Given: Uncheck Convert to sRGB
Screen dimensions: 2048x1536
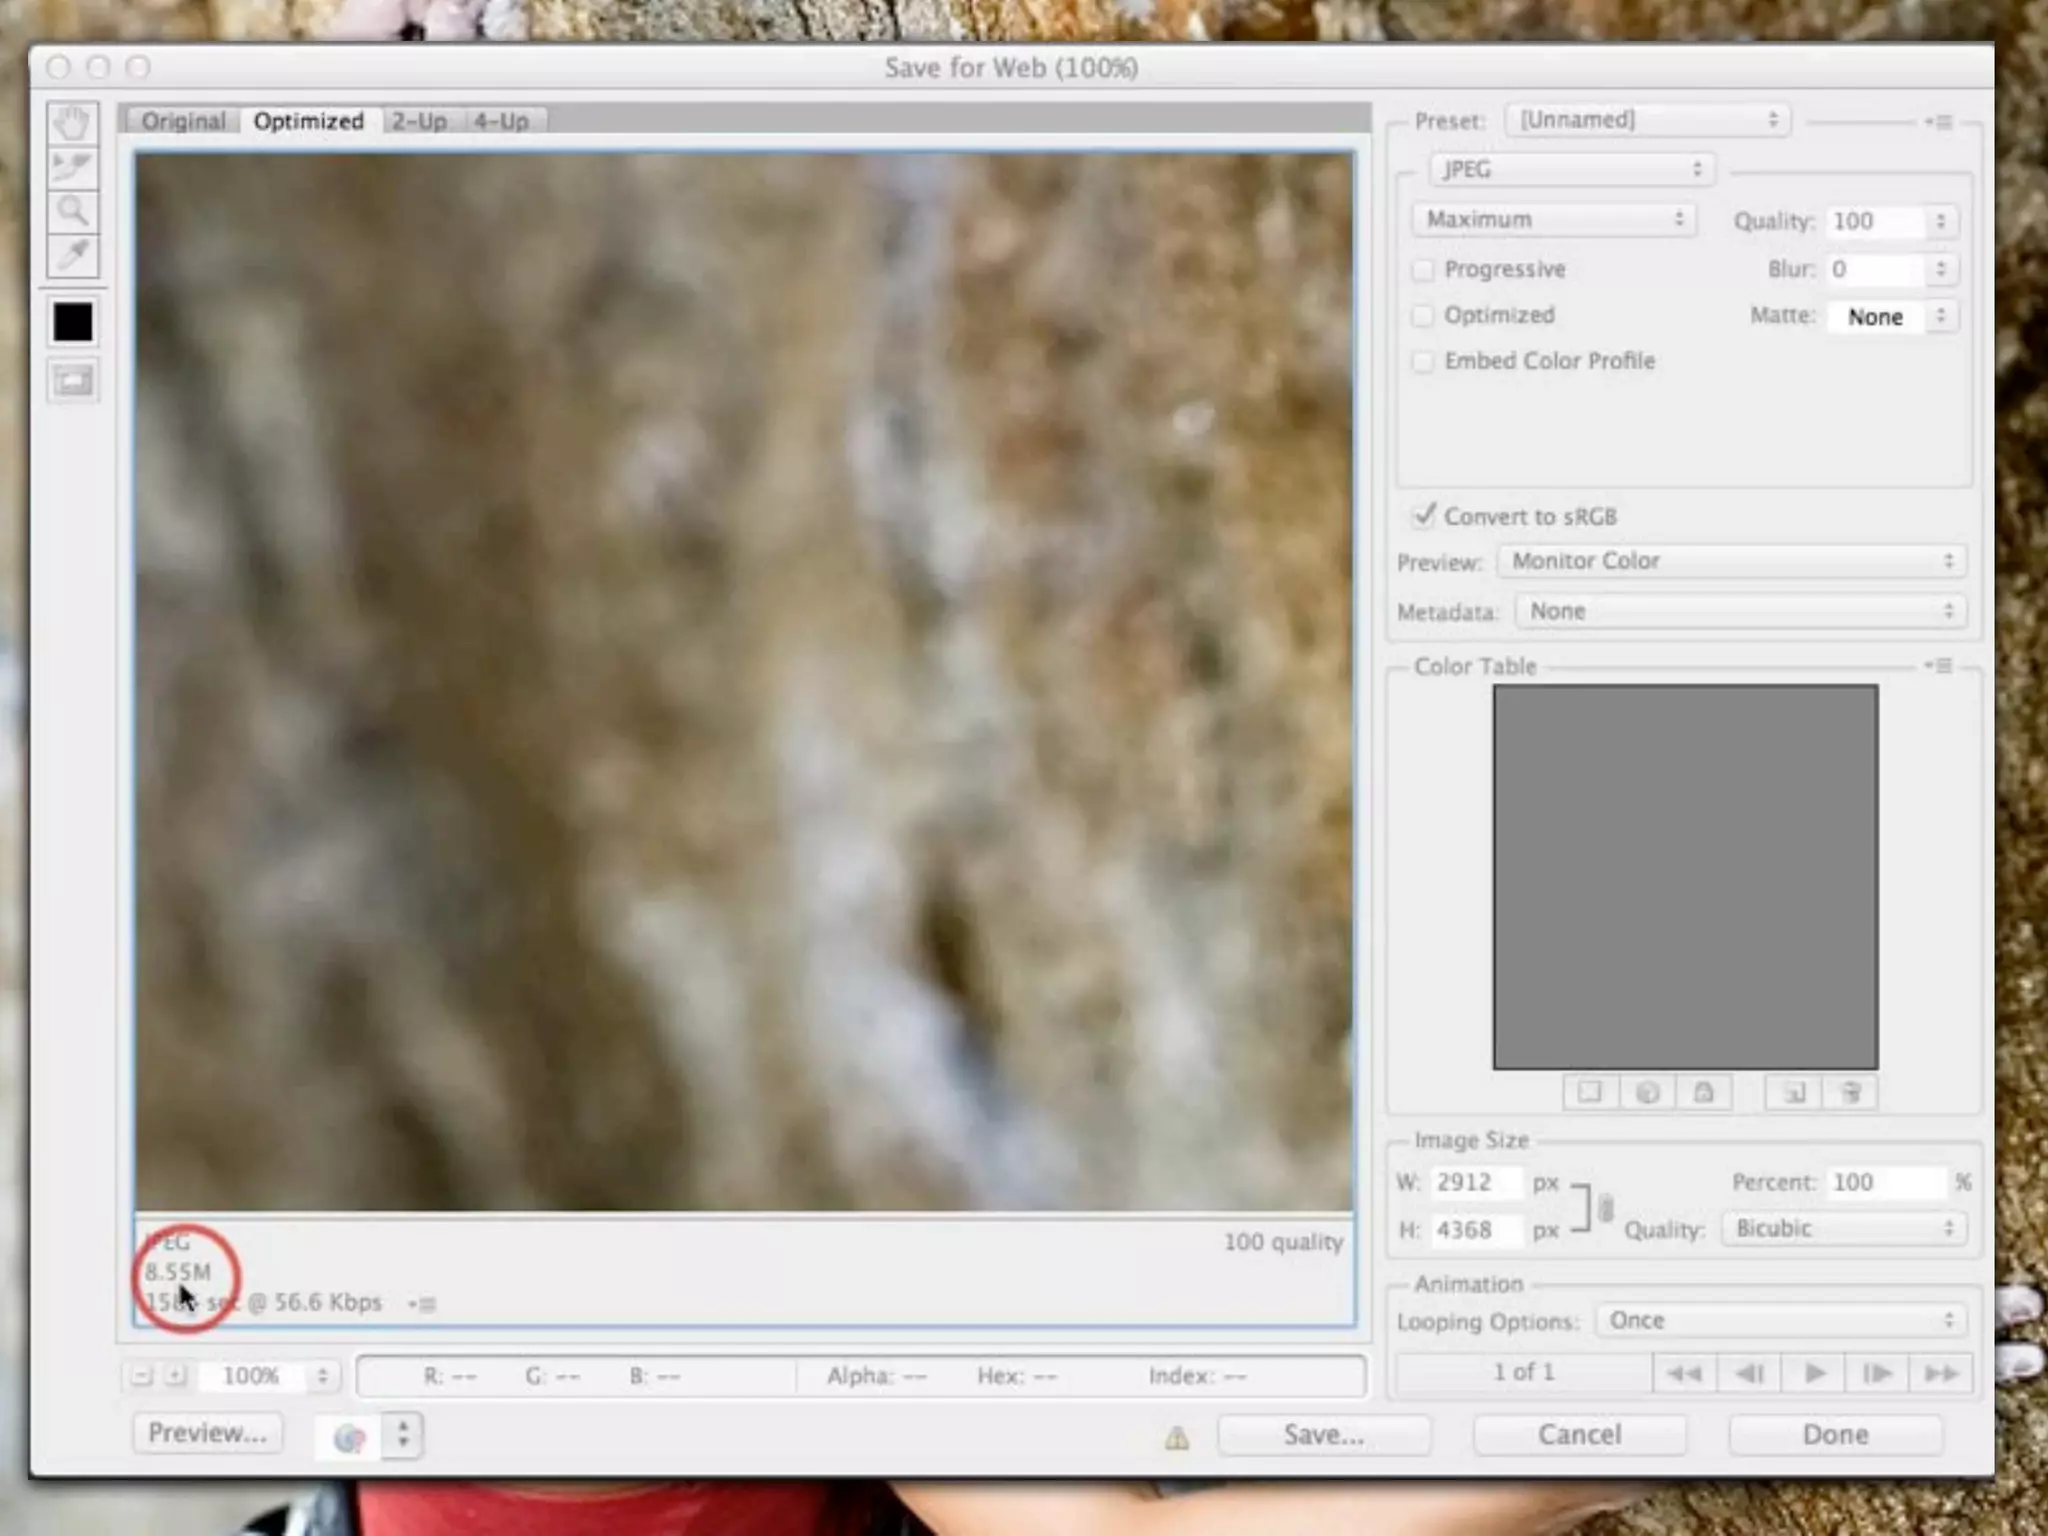Looking at the screenshot, I should 1423,516.
